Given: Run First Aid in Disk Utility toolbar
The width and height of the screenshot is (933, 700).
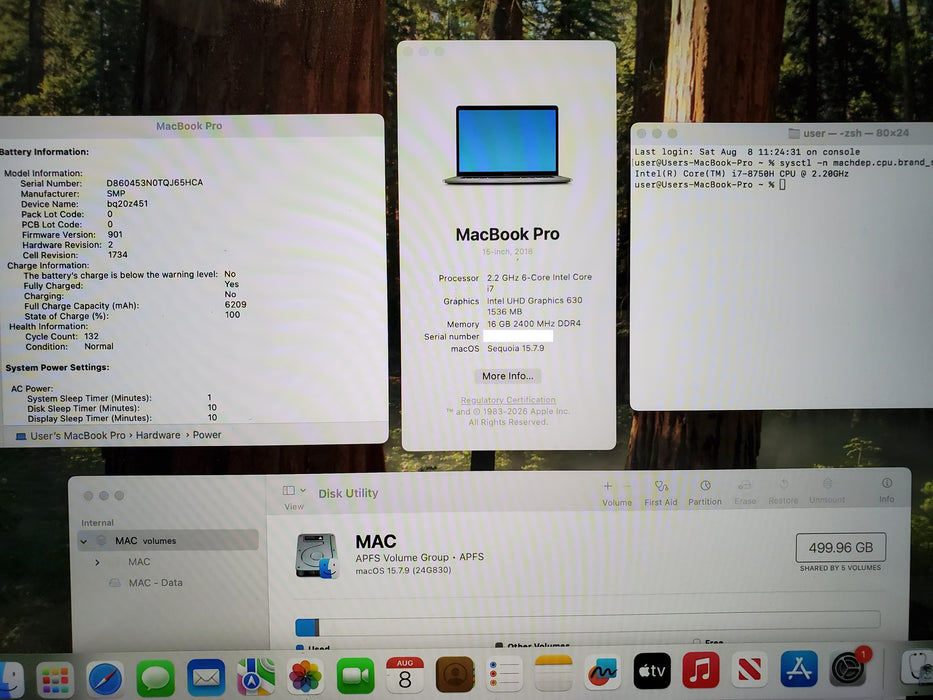Looking at the screenshot, I should click(660, 494).
